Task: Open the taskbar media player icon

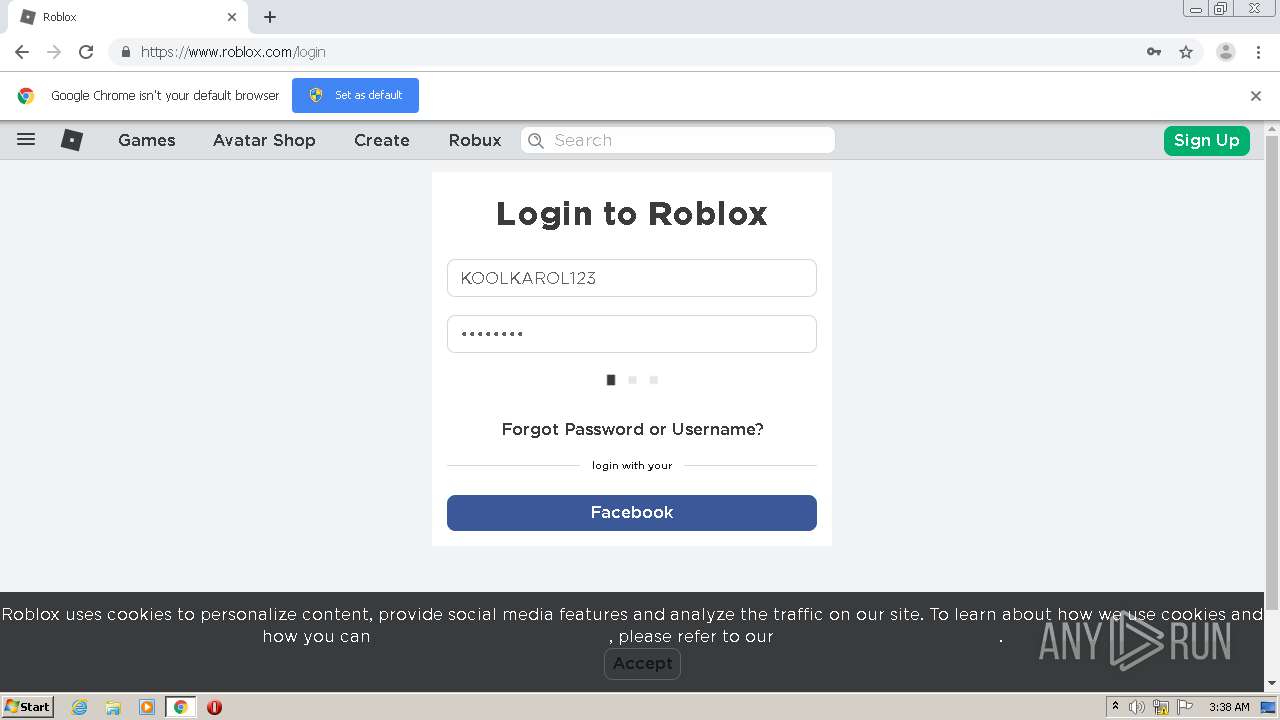Action: [x=147, y=707]
